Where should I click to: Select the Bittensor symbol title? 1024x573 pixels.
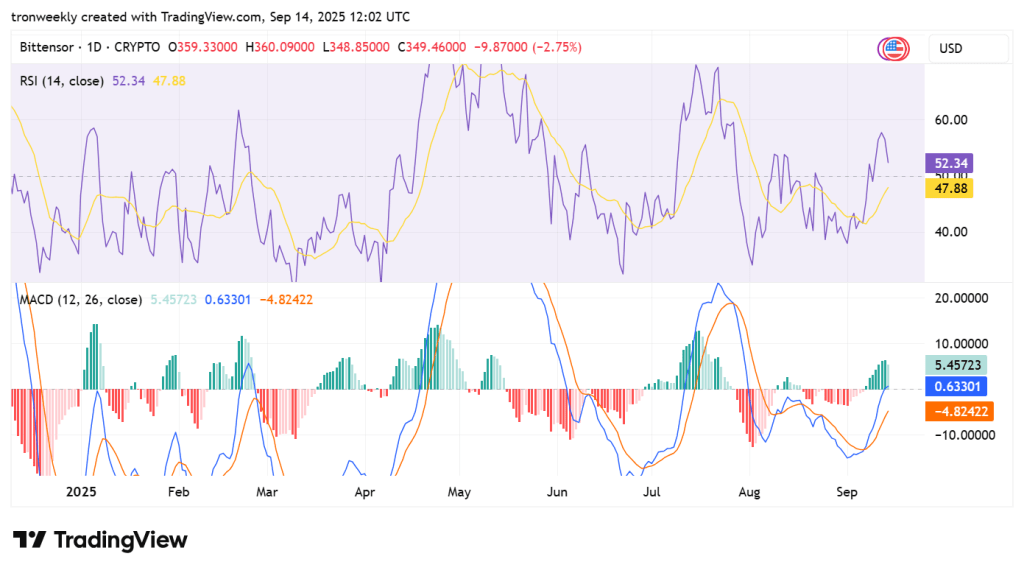46,47
